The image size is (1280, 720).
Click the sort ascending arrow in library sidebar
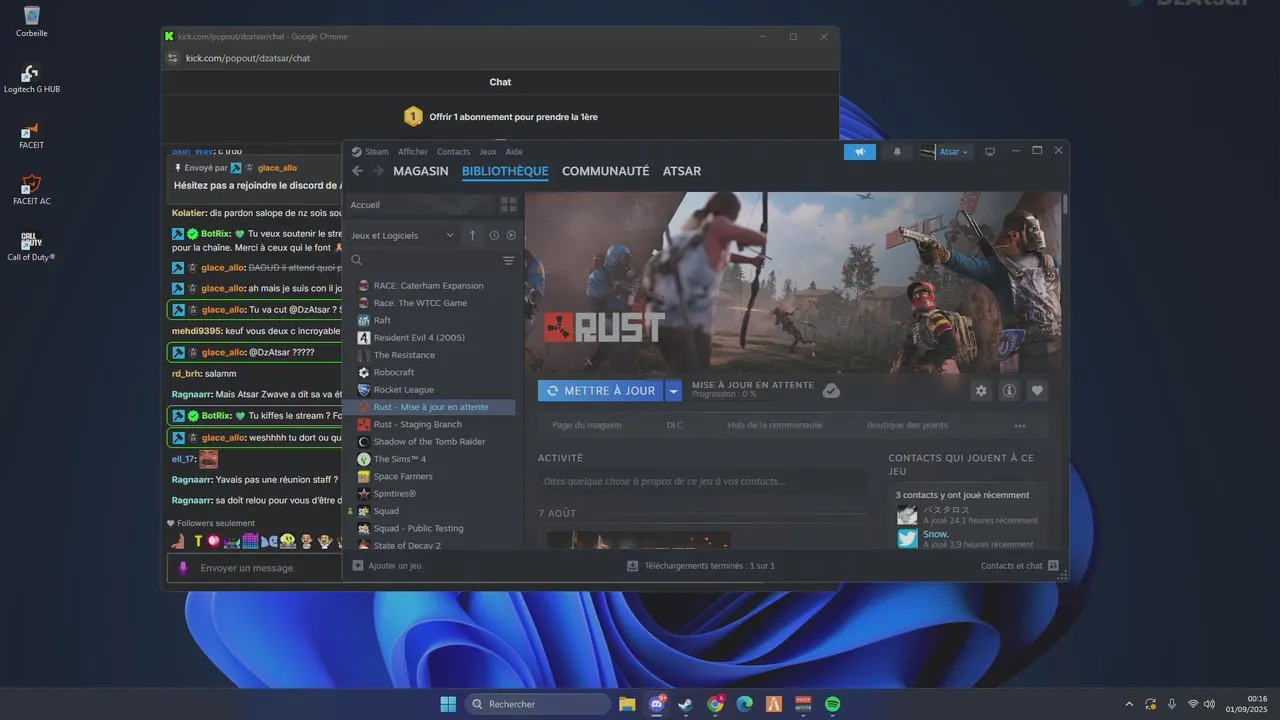473,235
